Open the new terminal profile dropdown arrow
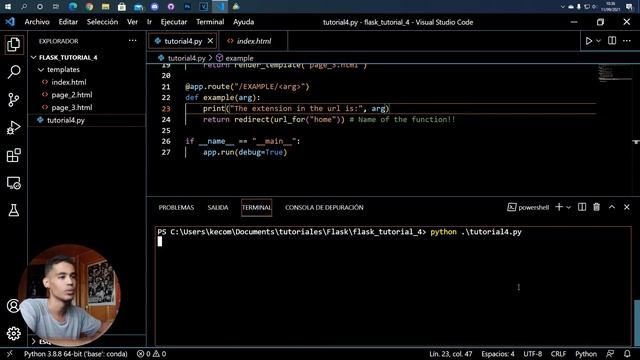The image size is (640, 360). coord(569,207)
